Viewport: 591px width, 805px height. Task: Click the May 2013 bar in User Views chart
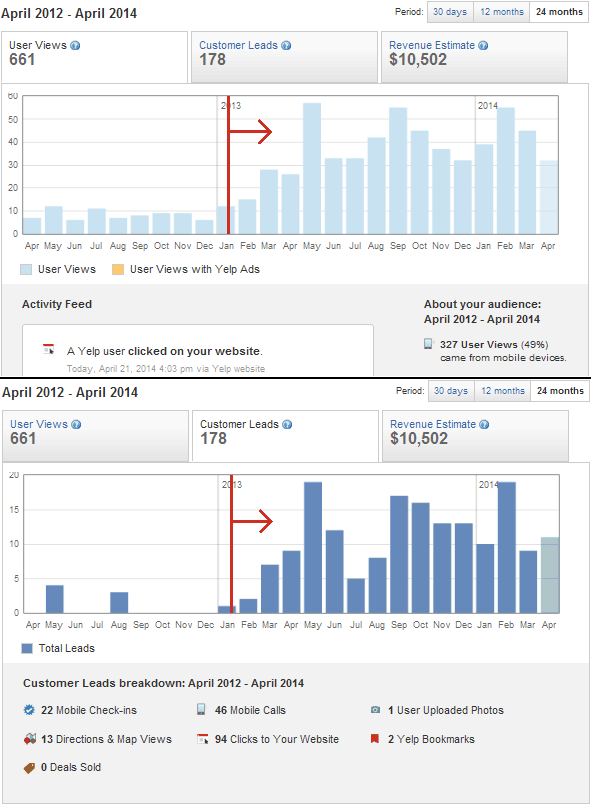(x=312, y=168)
